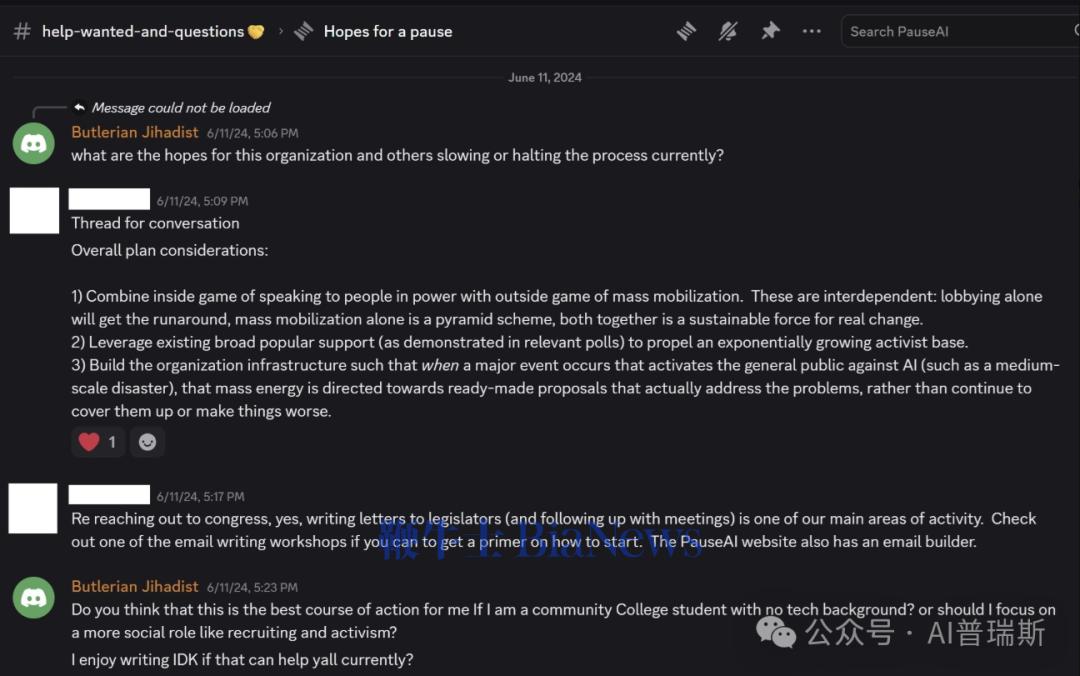Toggle notification settings bell icon

728,31
